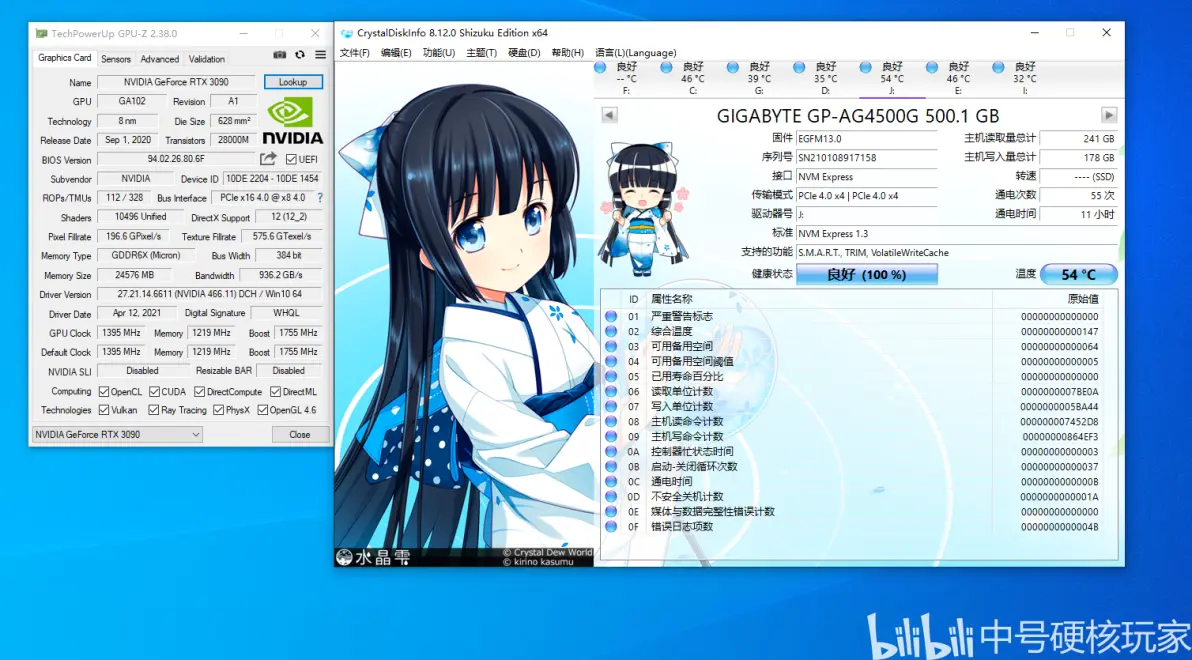
Task: Select drive F: status orb
Action: (600, 67)
